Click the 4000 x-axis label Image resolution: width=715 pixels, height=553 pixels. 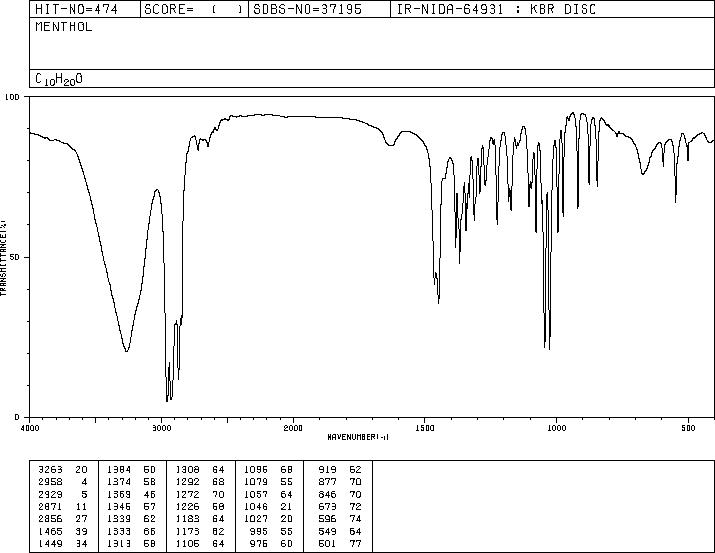[x=30, y=428]
